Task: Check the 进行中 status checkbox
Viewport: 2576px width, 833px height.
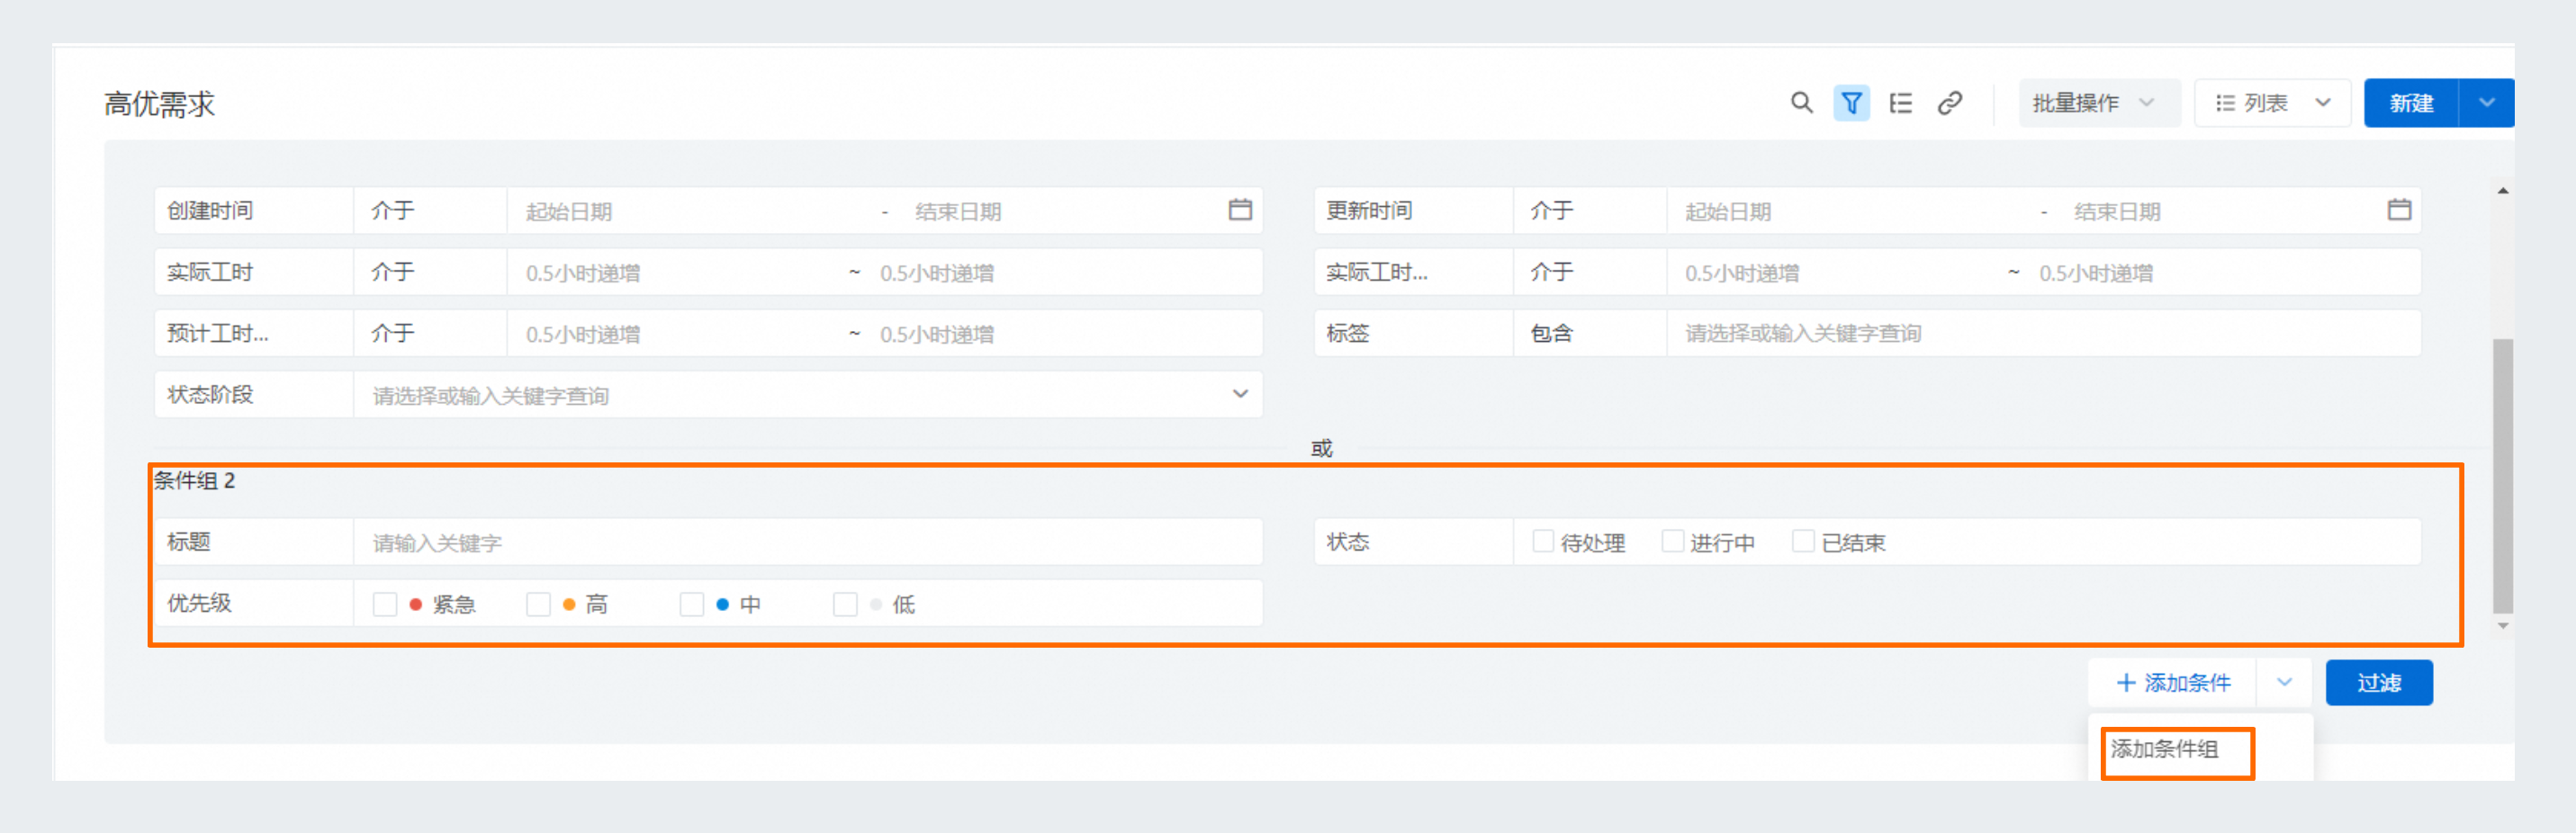Action: pyautogui.click(x=1672, y=541)
